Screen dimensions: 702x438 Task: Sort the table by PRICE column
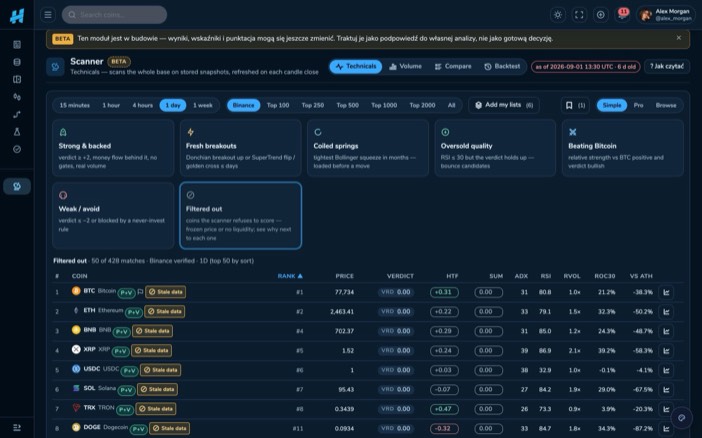(x=344, y=276)
